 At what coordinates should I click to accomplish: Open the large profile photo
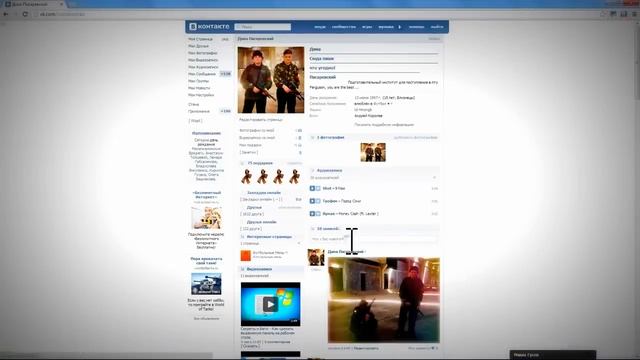[271, 80]
